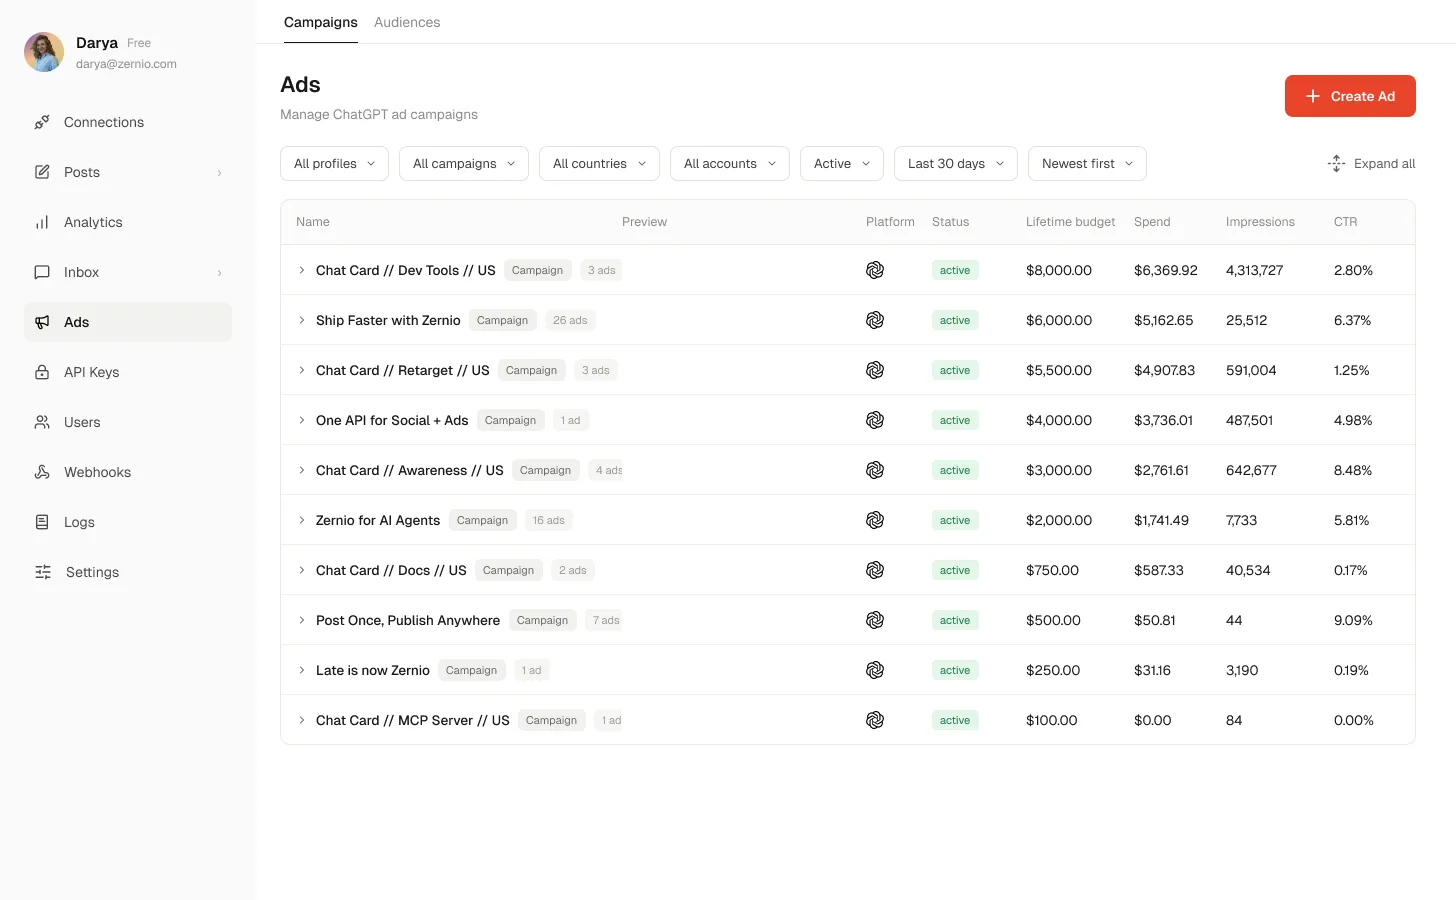Open the All accounts filter dropdown
1456x900 pixels.
tap(730, 164)
